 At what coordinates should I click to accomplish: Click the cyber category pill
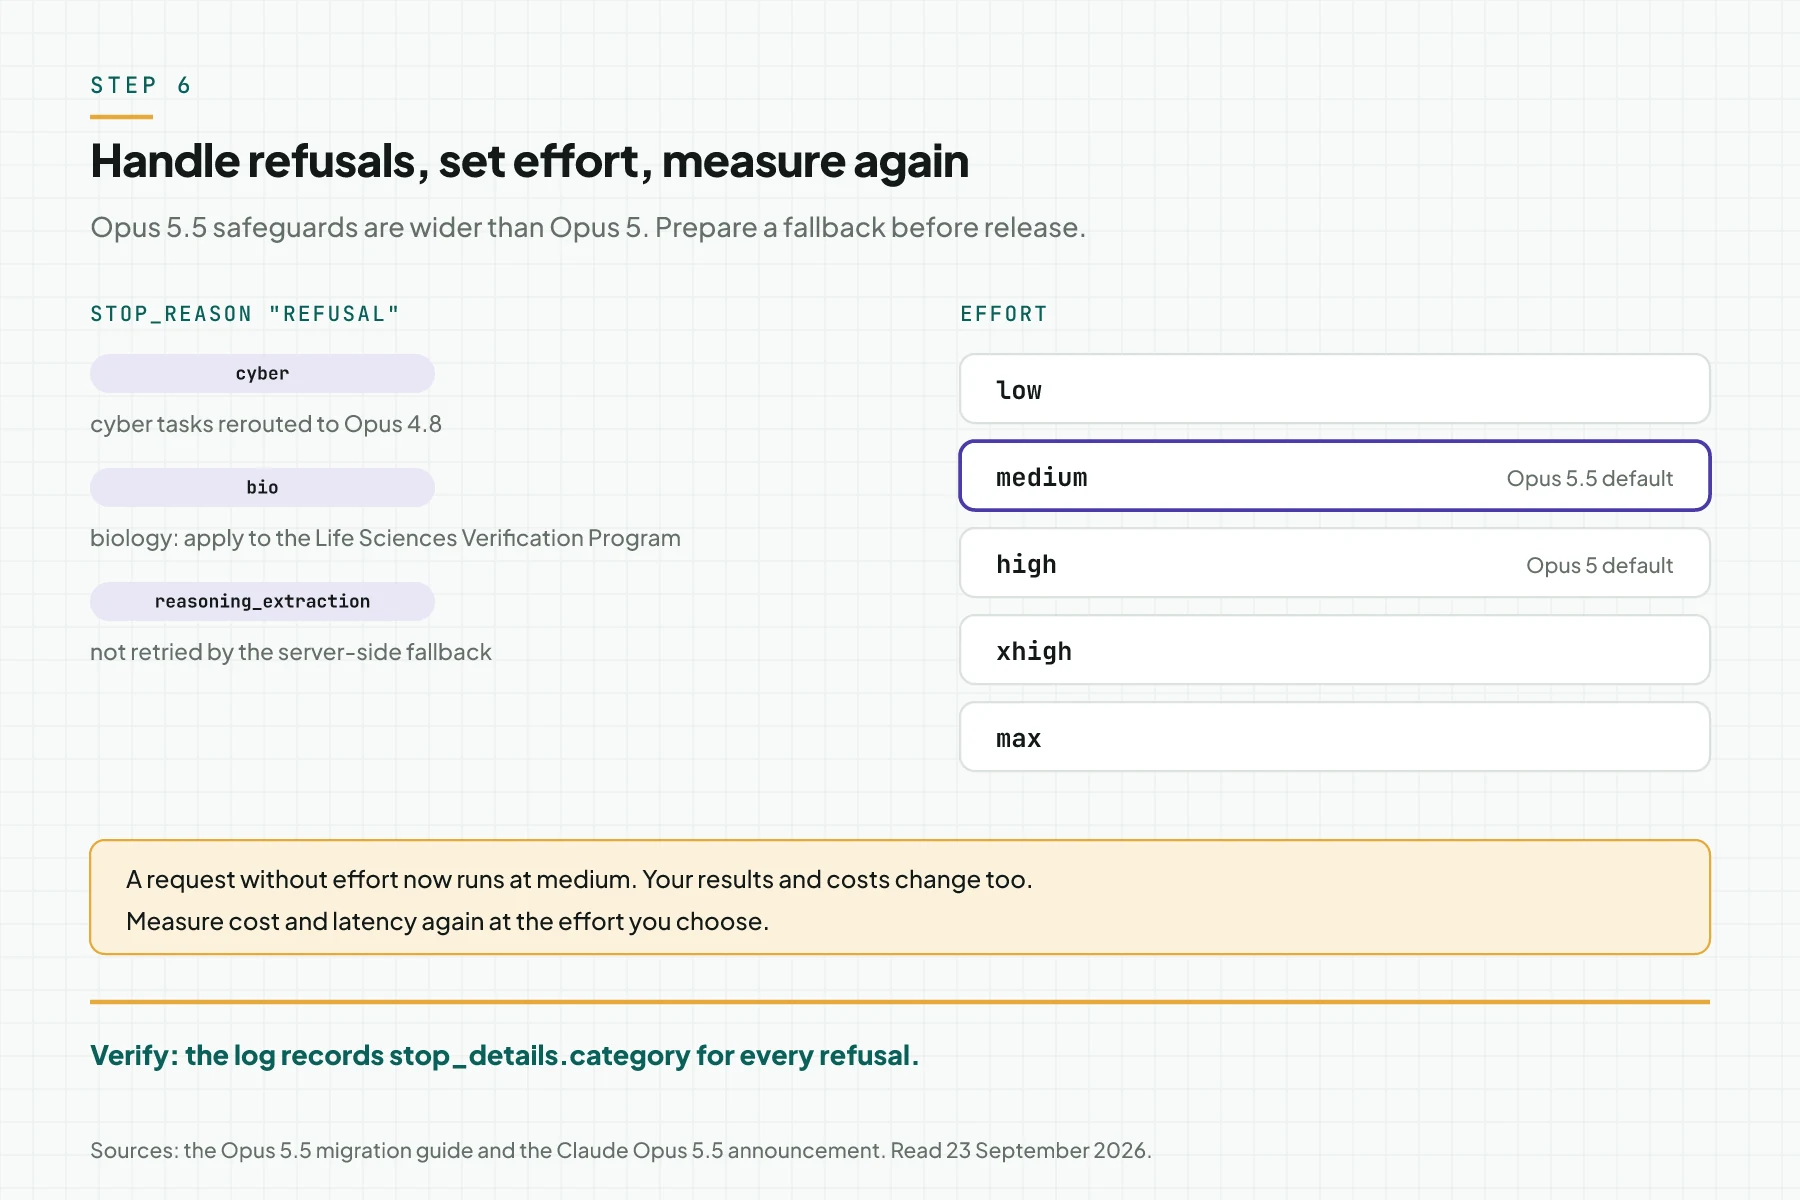tap(262, 373)
